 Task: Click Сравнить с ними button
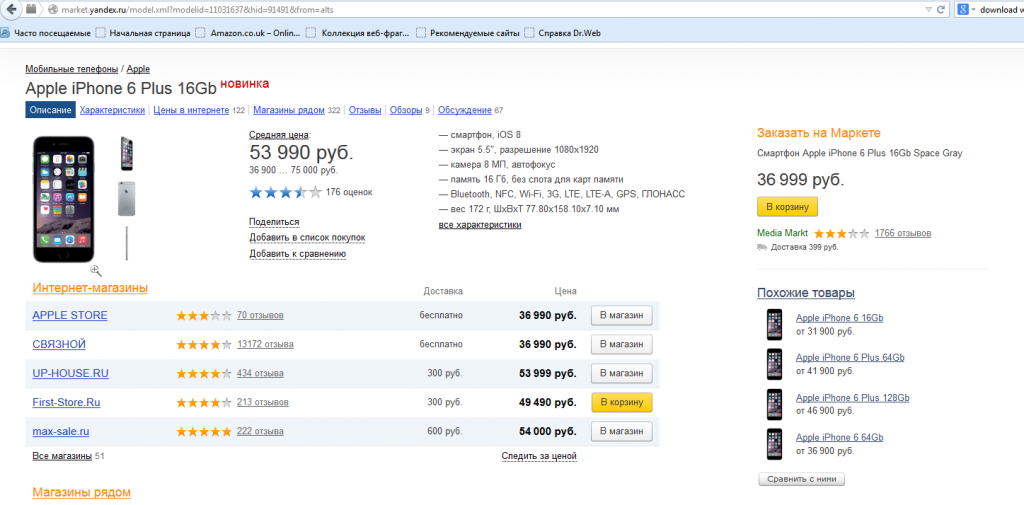tap(801, 479)
